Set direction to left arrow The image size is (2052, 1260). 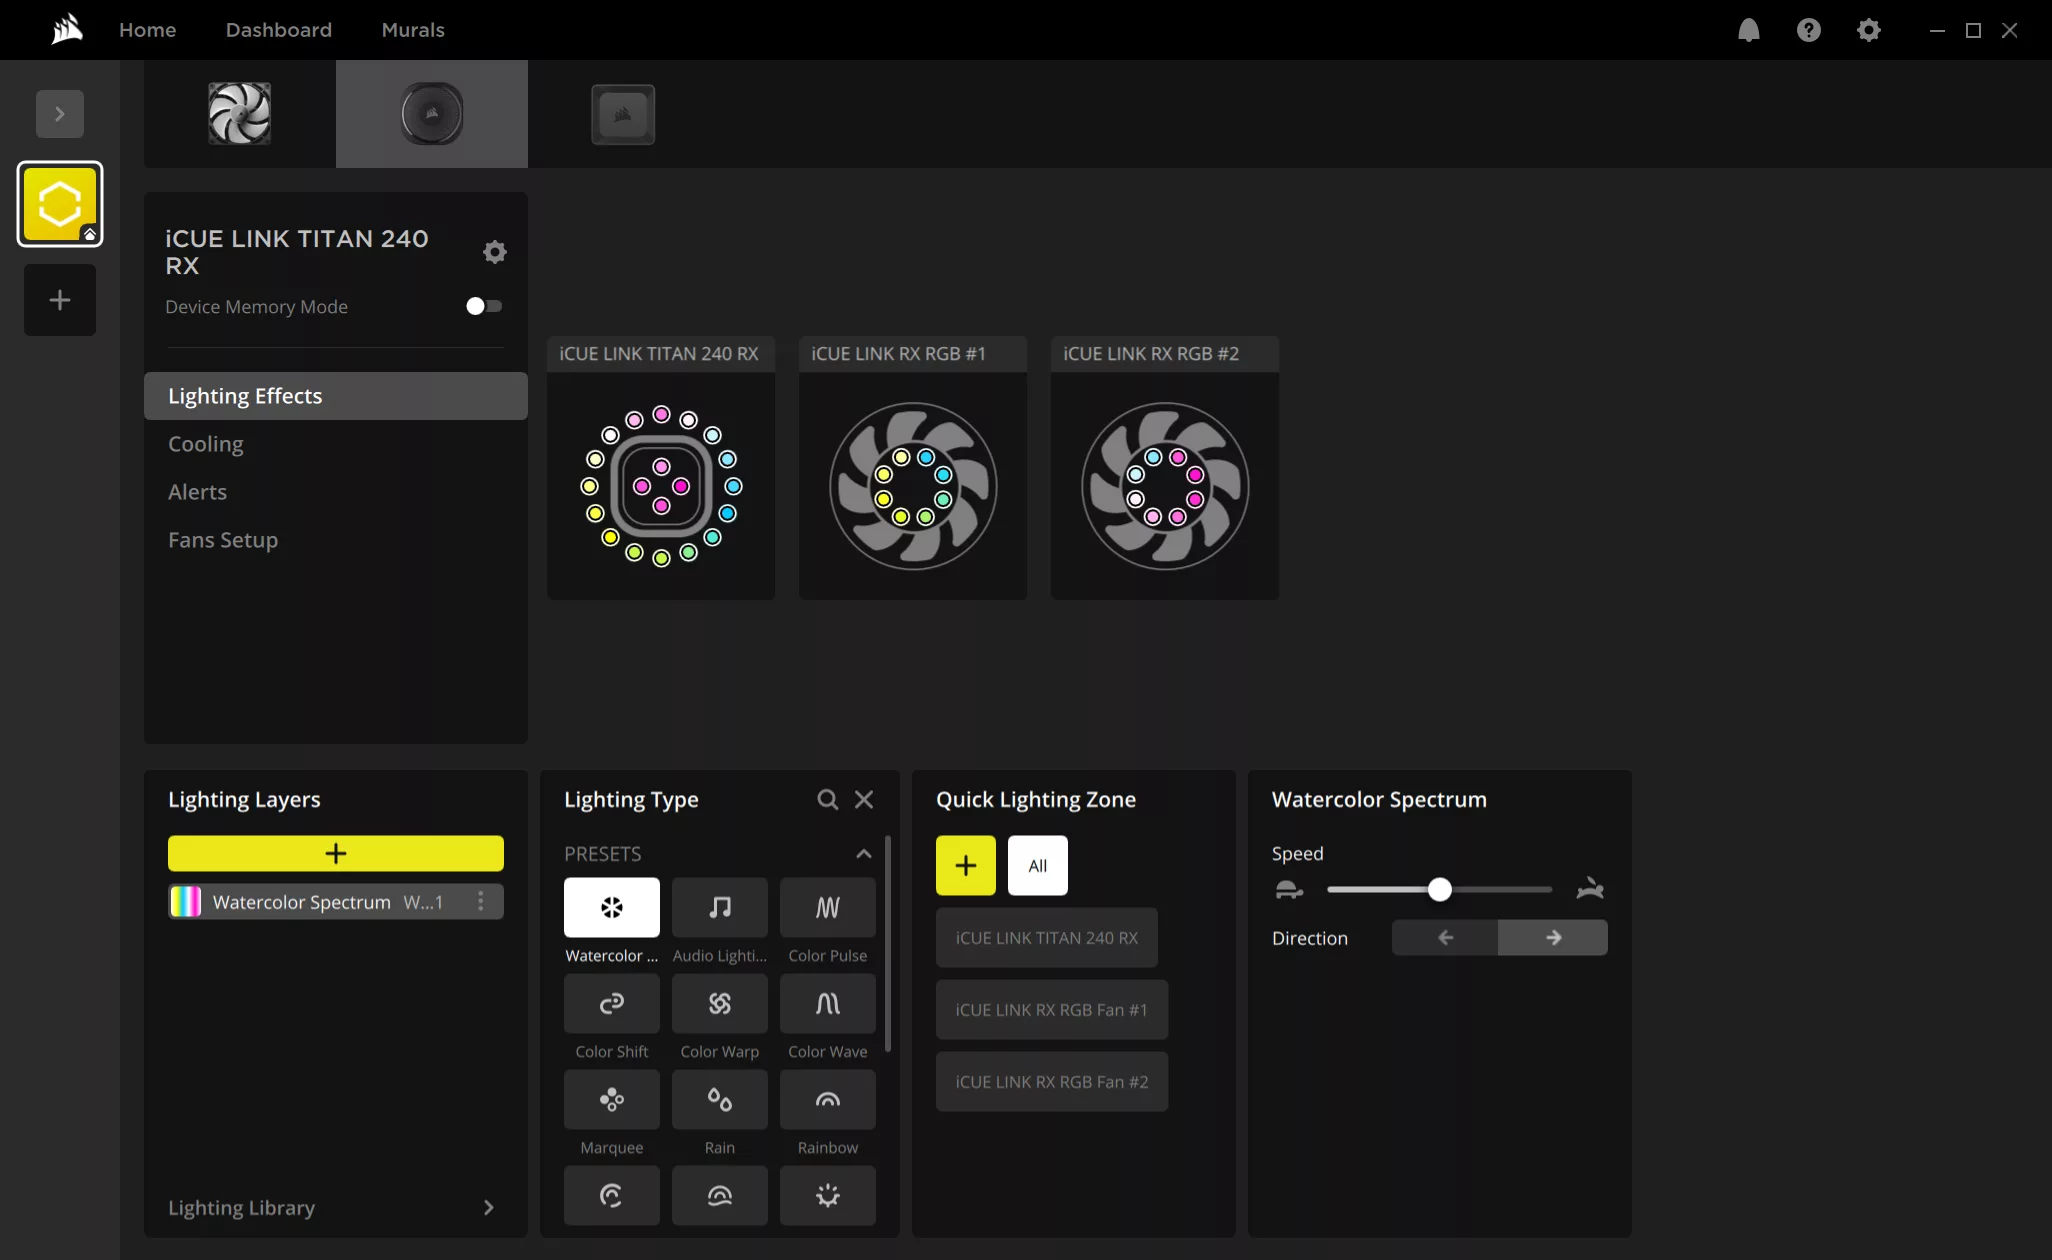tap(1445, 938)
